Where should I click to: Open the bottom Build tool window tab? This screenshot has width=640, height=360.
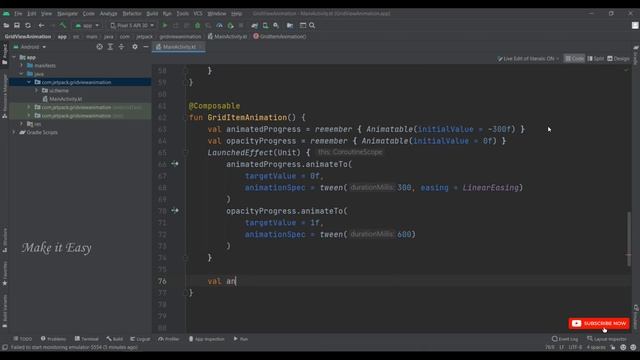tap(115, 339)
